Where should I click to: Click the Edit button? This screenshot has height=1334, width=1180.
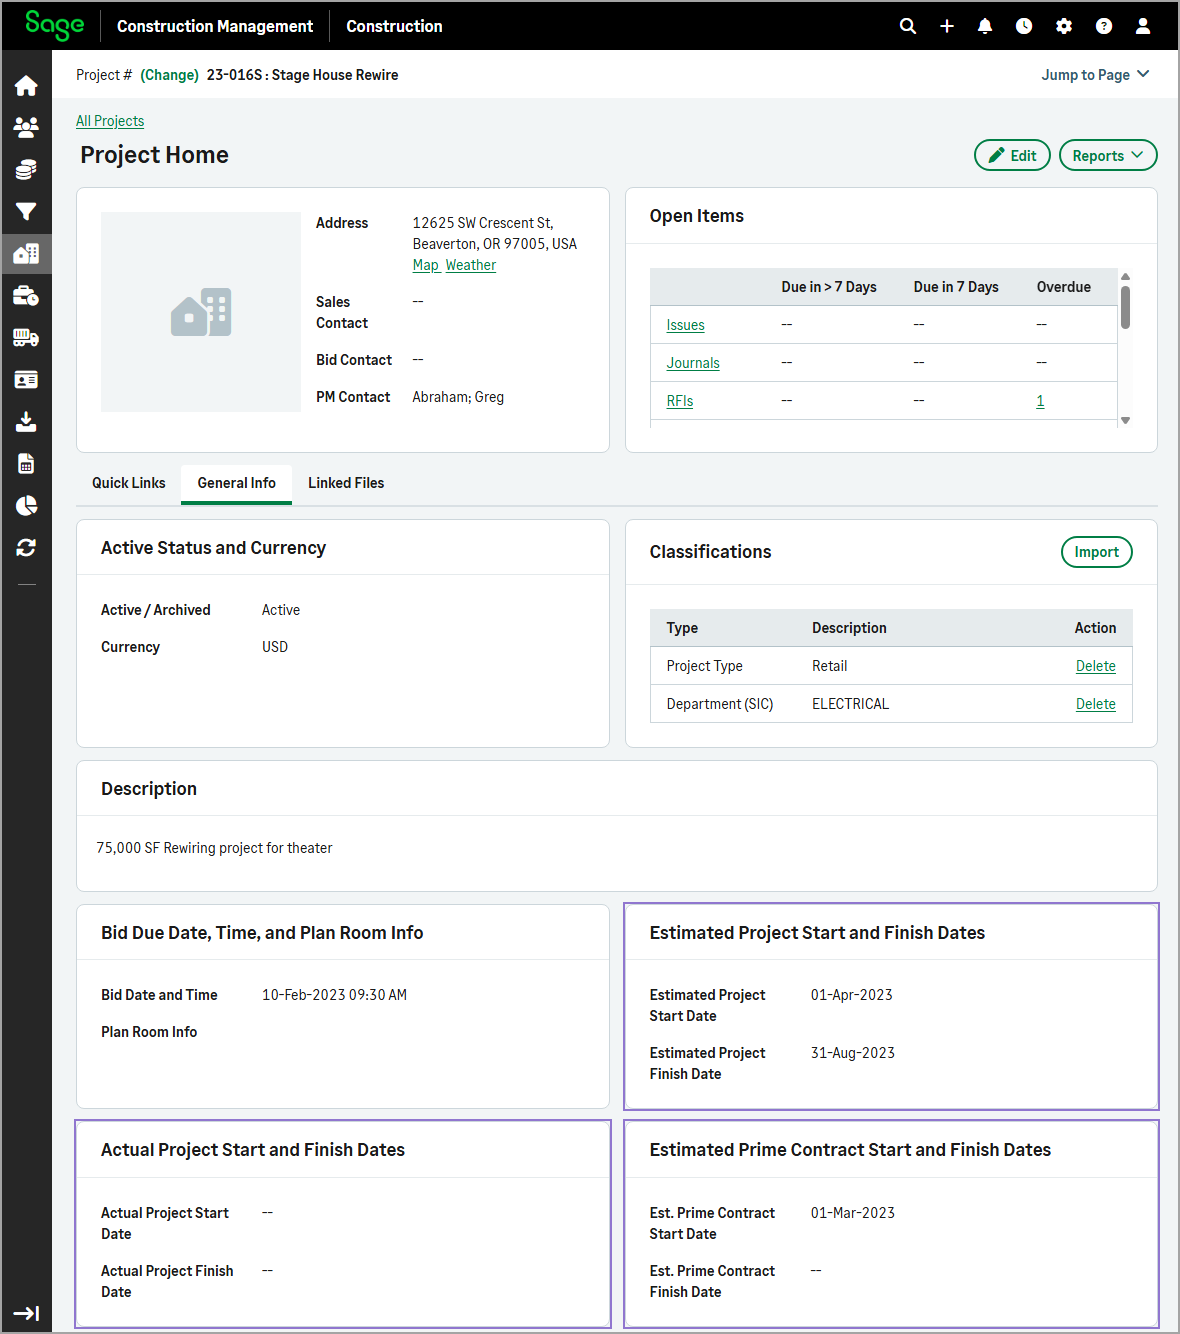pos(1012,156)
